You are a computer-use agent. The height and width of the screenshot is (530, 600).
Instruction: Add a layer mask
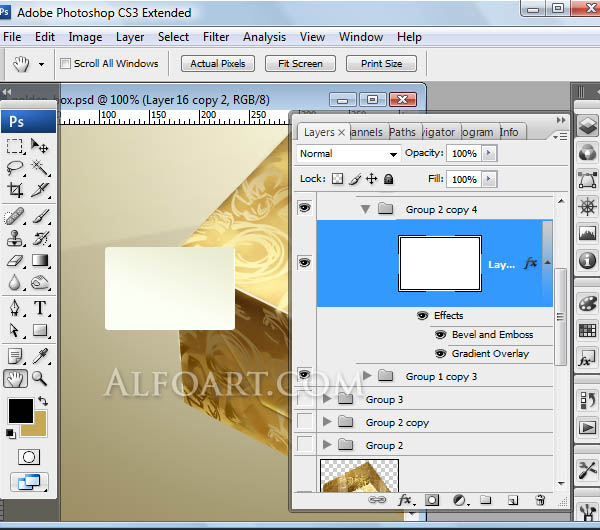432,500
